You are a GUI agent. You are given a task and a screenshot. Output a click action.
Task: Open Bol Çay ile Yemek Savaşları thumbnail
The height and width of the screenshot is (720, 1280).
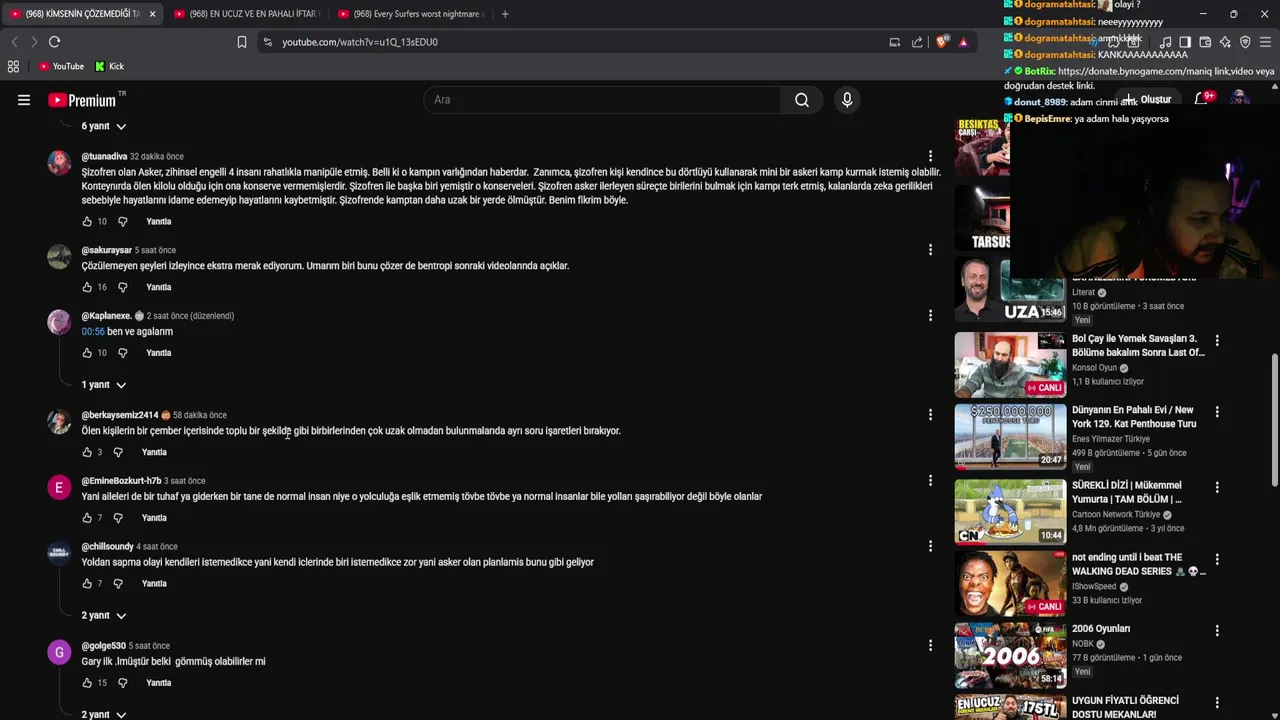click(1010, 365)
